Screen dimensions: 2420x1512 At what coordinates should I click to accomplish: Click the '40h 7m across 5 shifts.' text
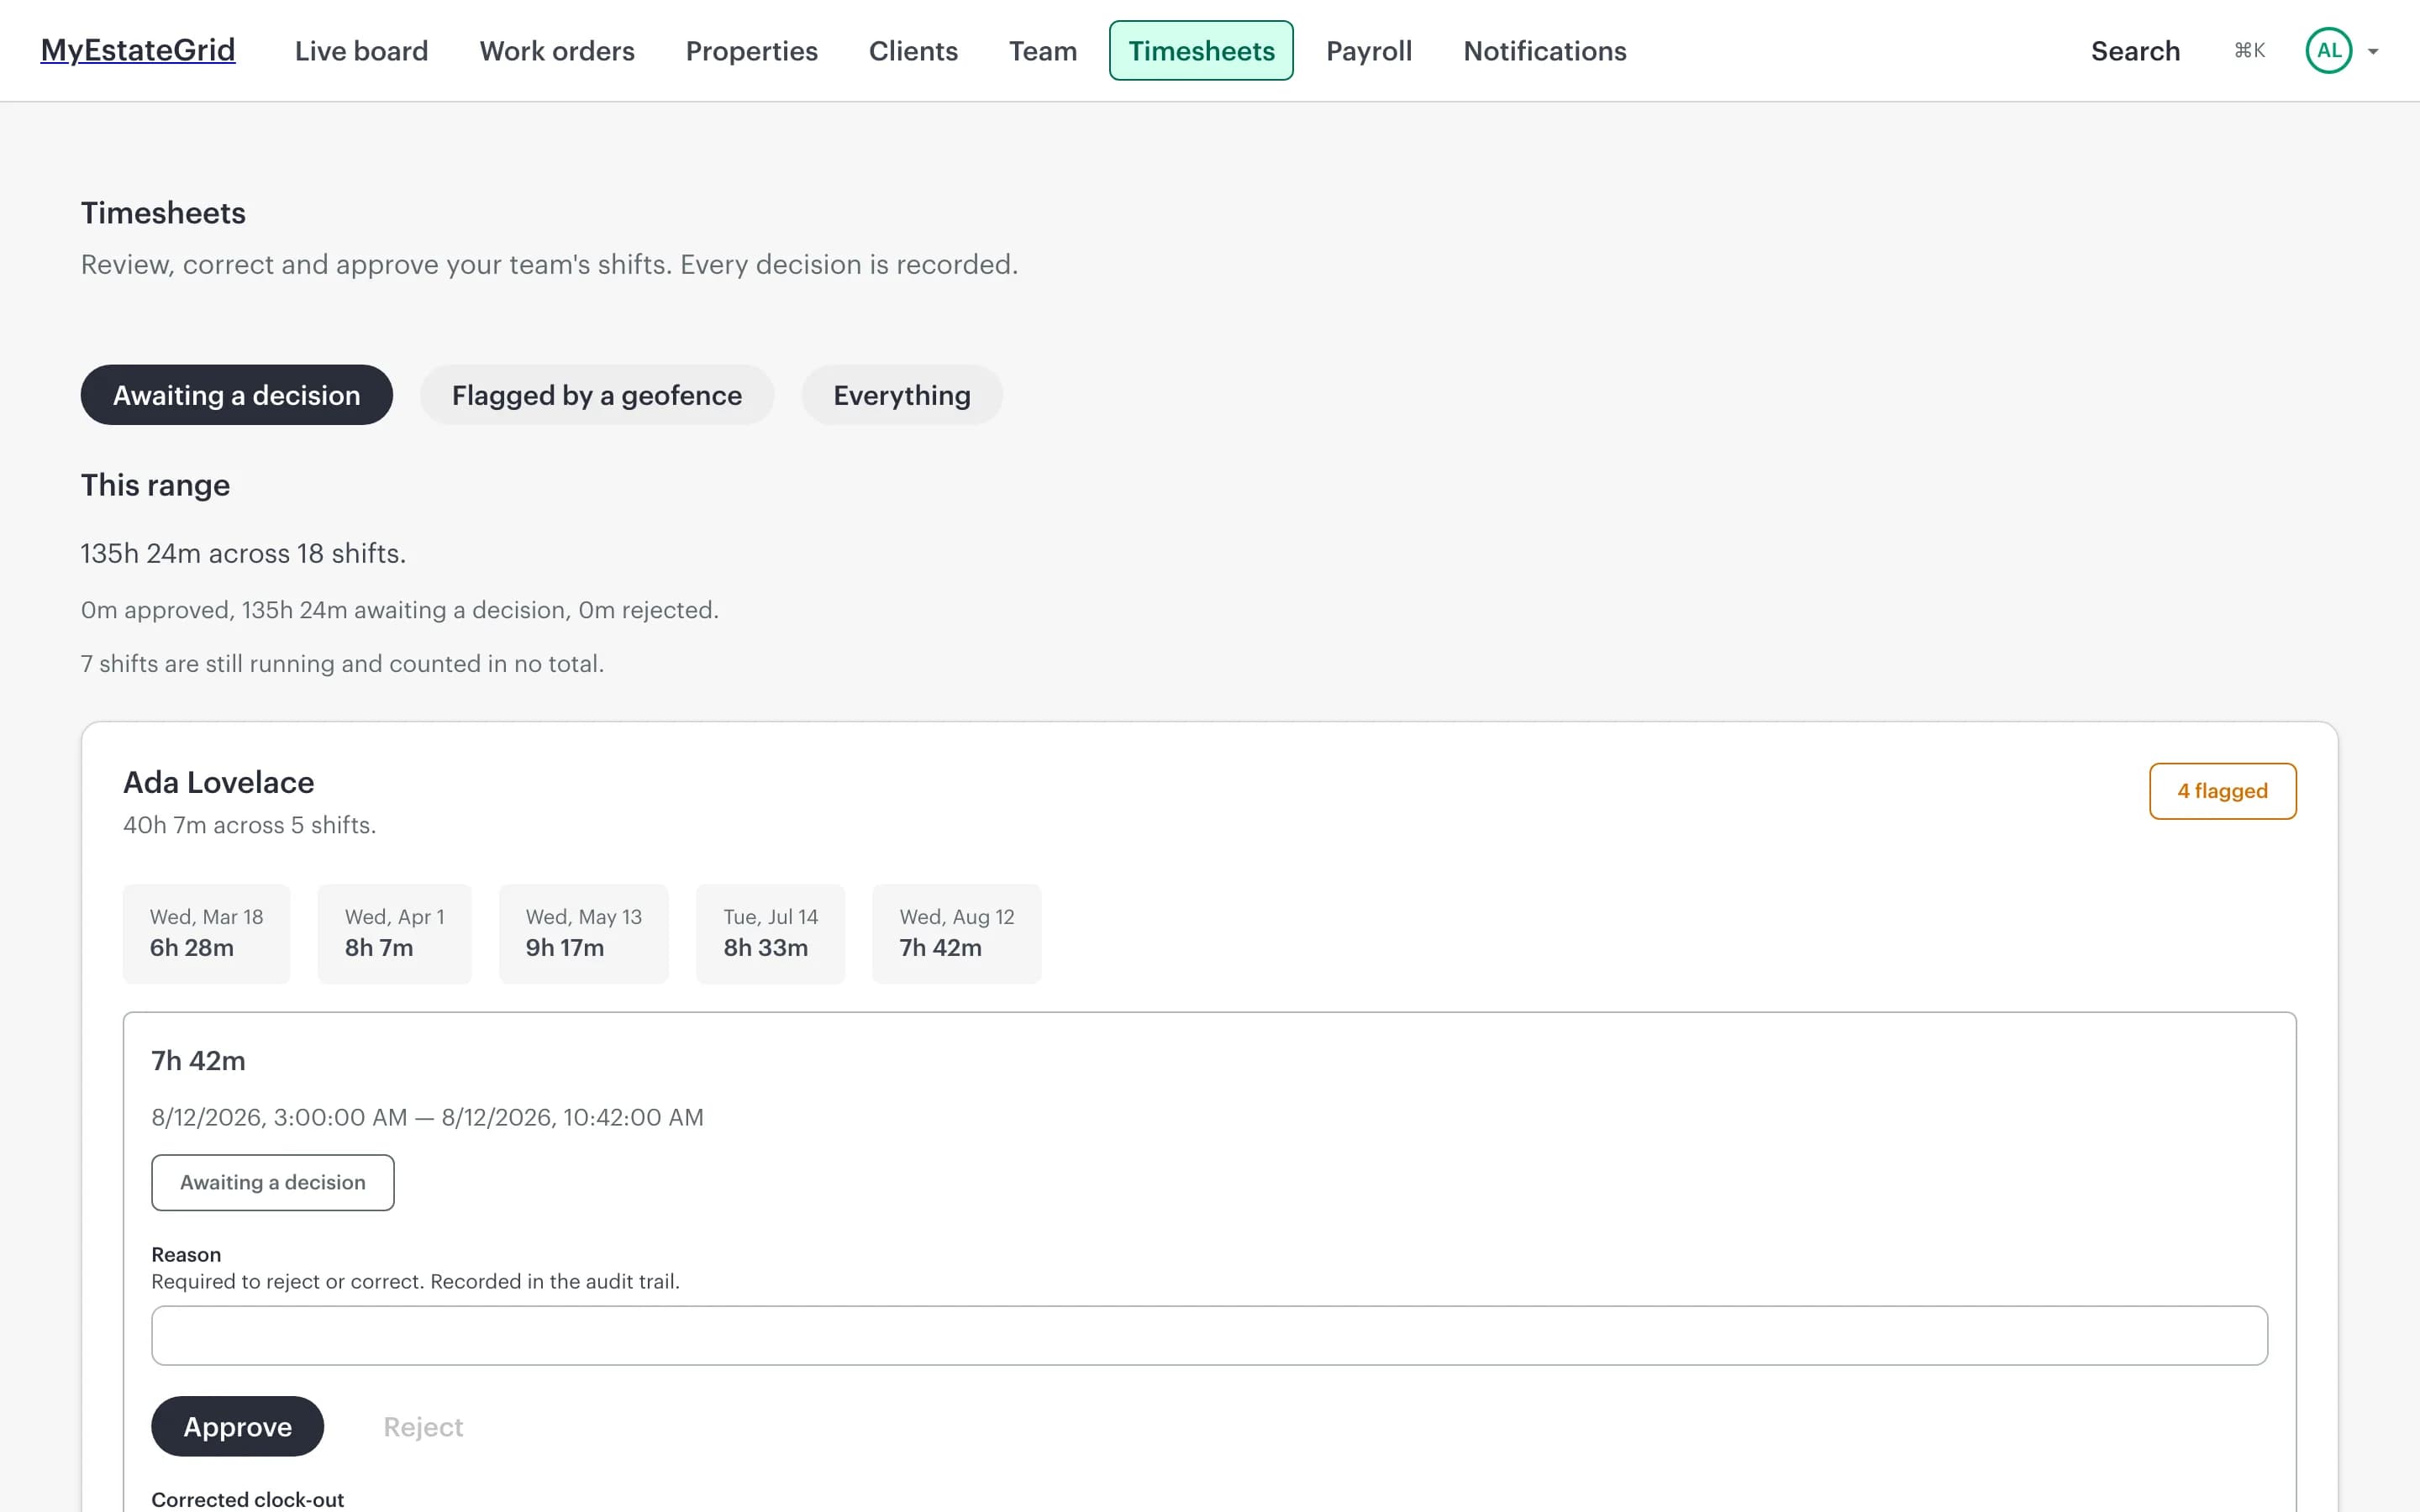click(249, 825)
